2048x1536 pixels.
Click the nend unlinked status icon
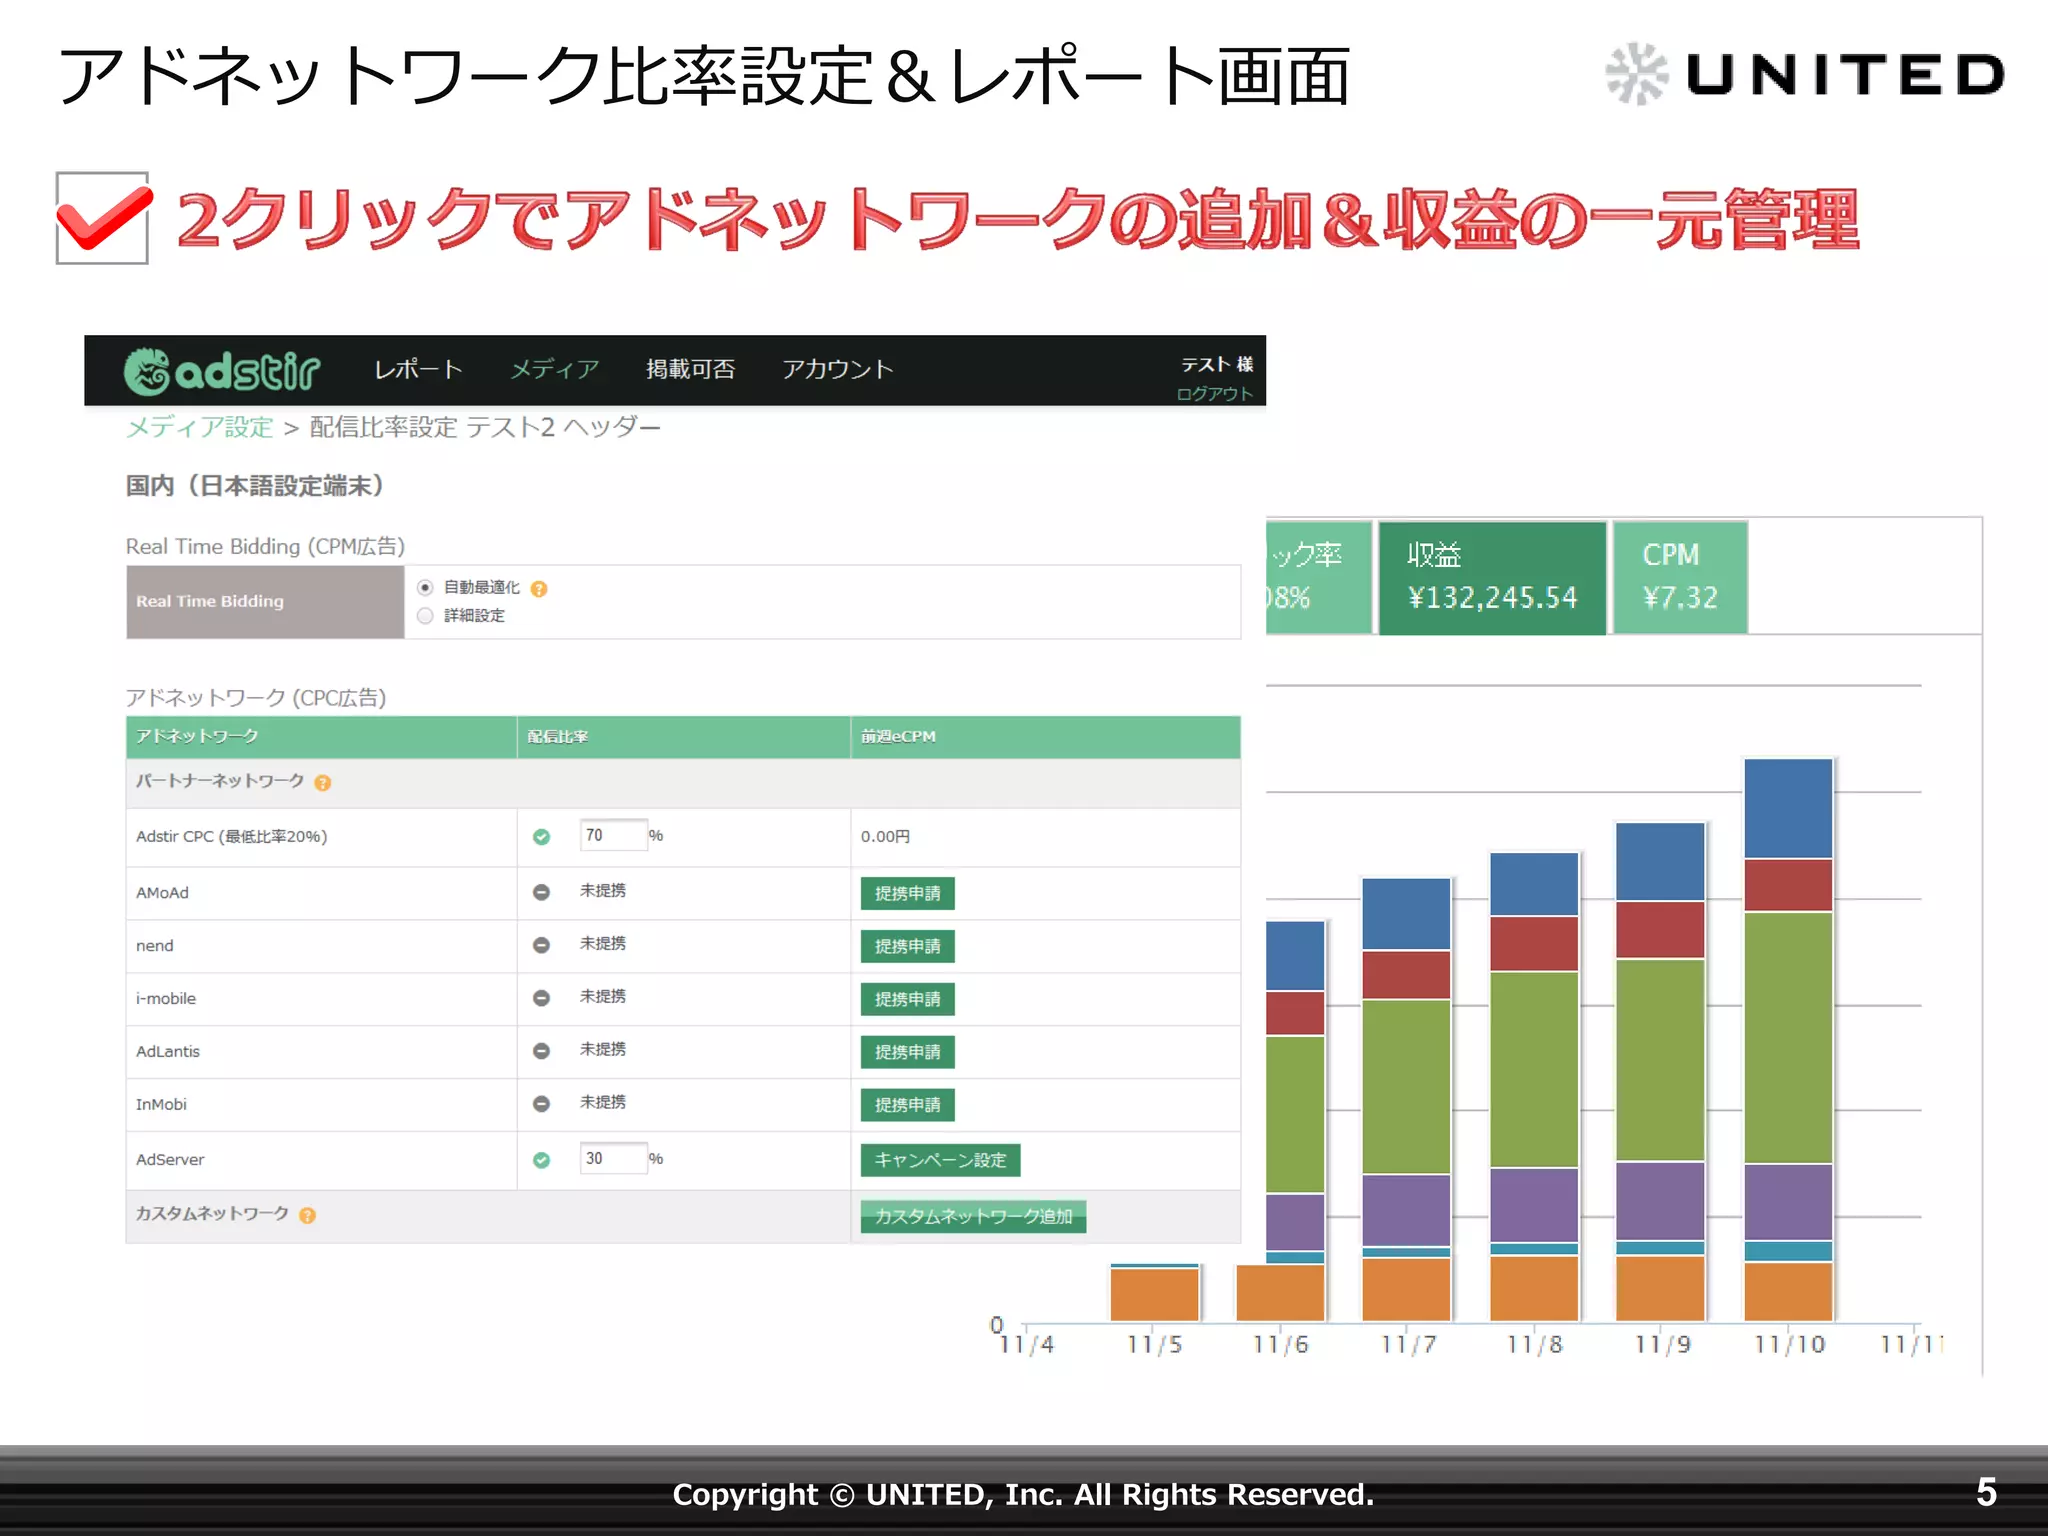click(x=541, y=945)
